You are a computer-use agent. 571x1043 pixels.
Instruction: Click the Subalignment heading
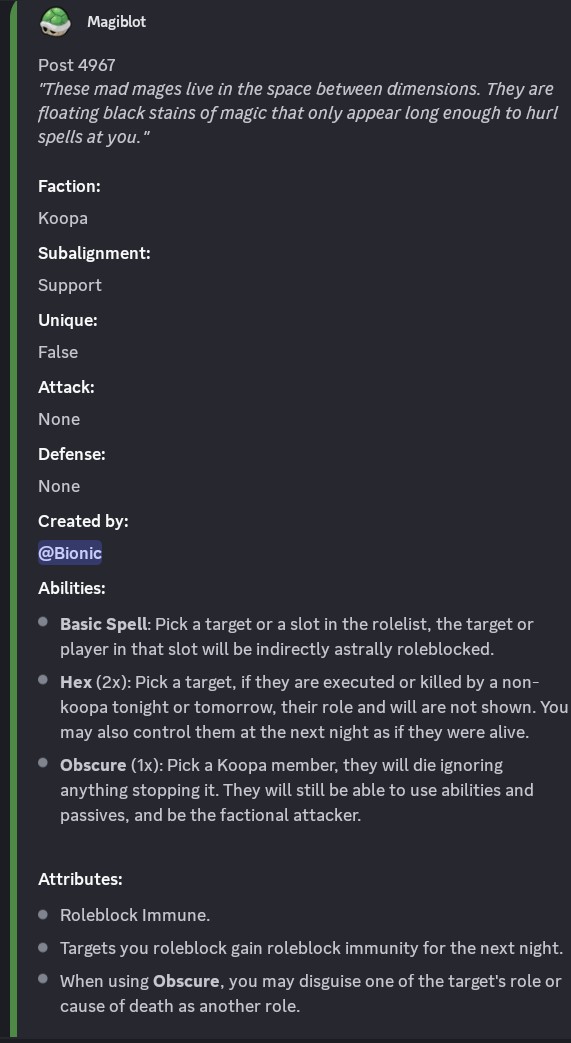(94, 253)
